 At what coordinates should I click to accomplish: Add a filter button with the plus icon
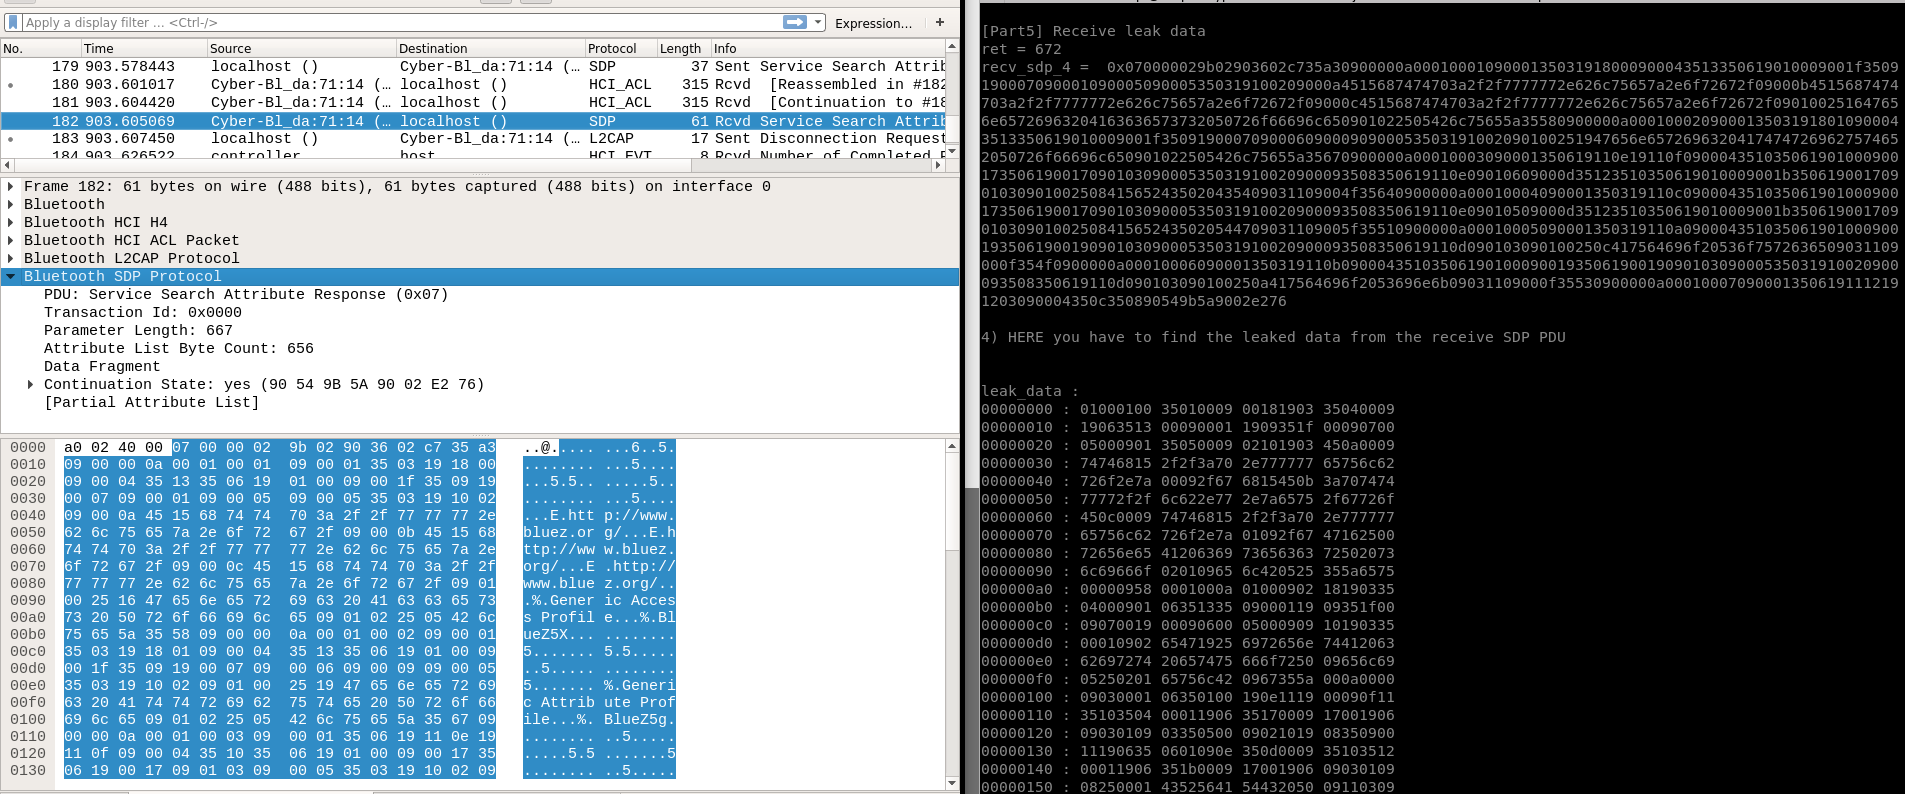pyautogui.click(x=940, y=22)
